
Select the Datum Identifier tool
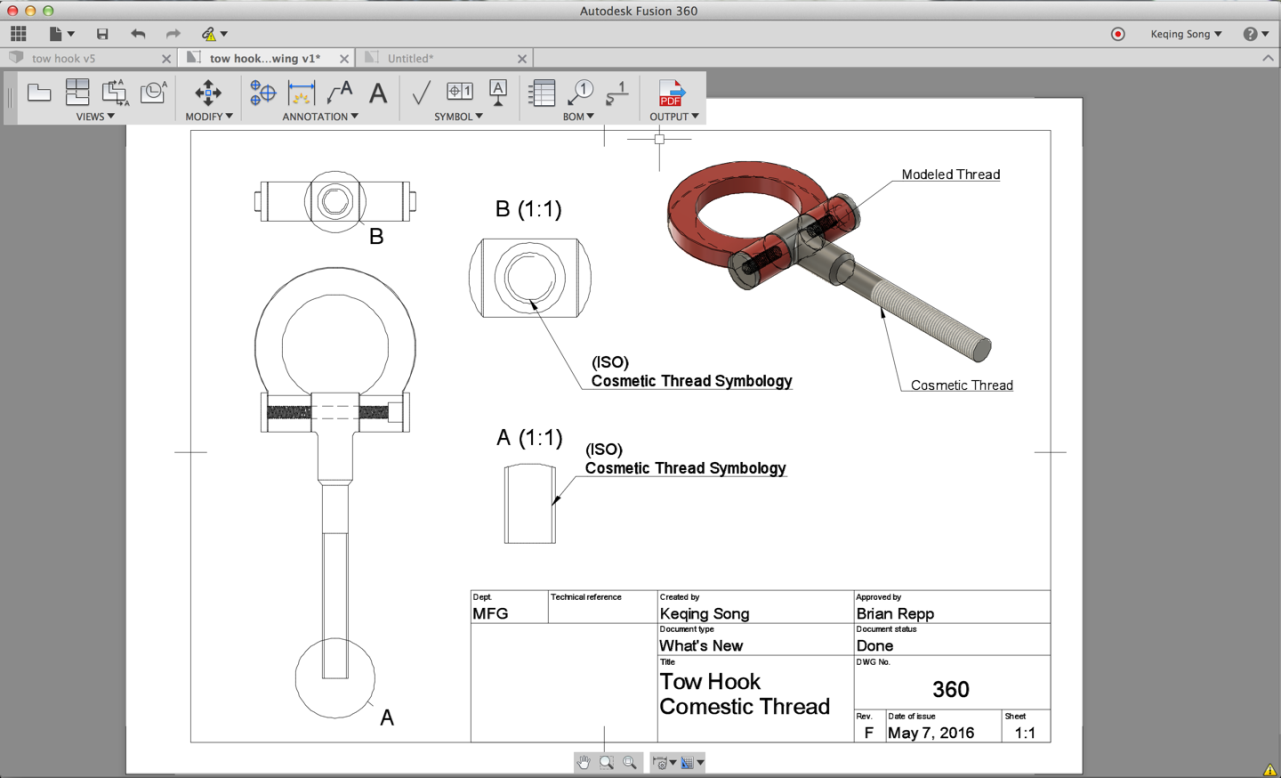498,93
